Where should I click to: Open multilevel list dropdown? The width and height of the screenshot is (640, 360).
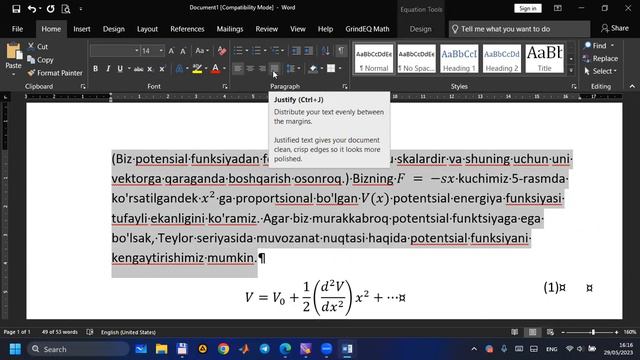pos(282,51)
